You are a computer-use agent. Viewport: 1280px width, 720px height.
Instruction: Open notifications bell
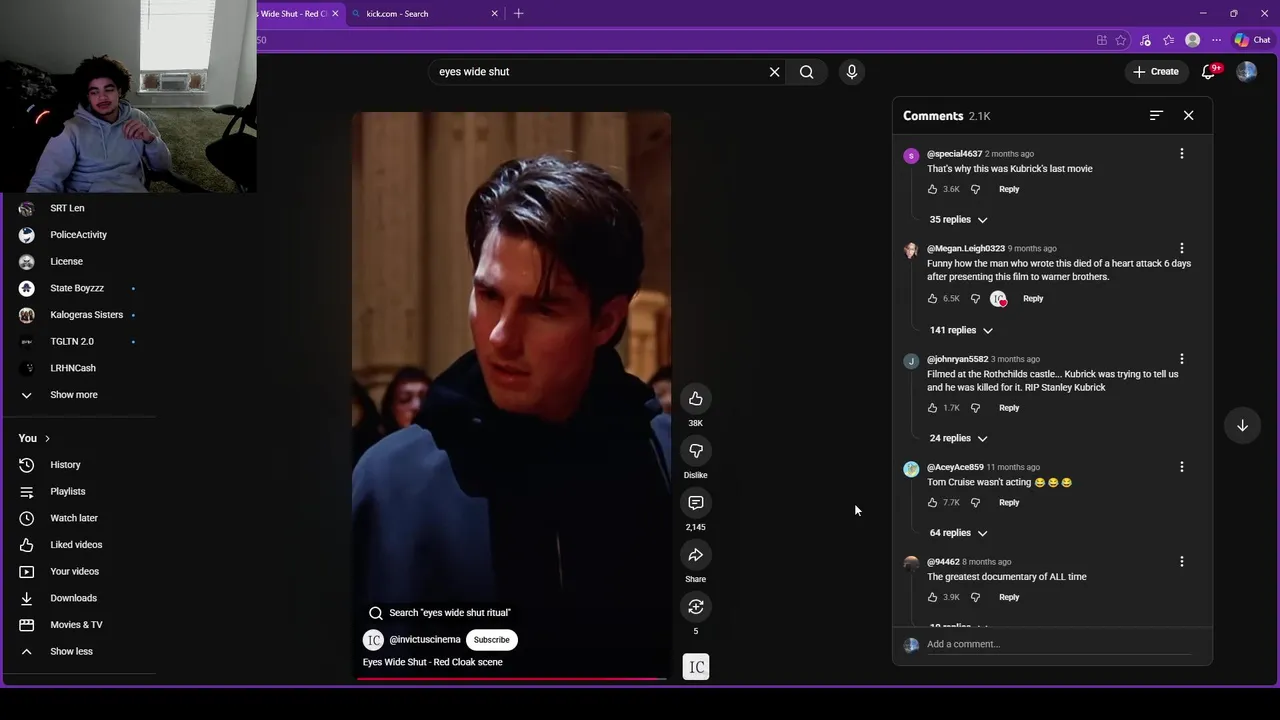(1208, 72)
